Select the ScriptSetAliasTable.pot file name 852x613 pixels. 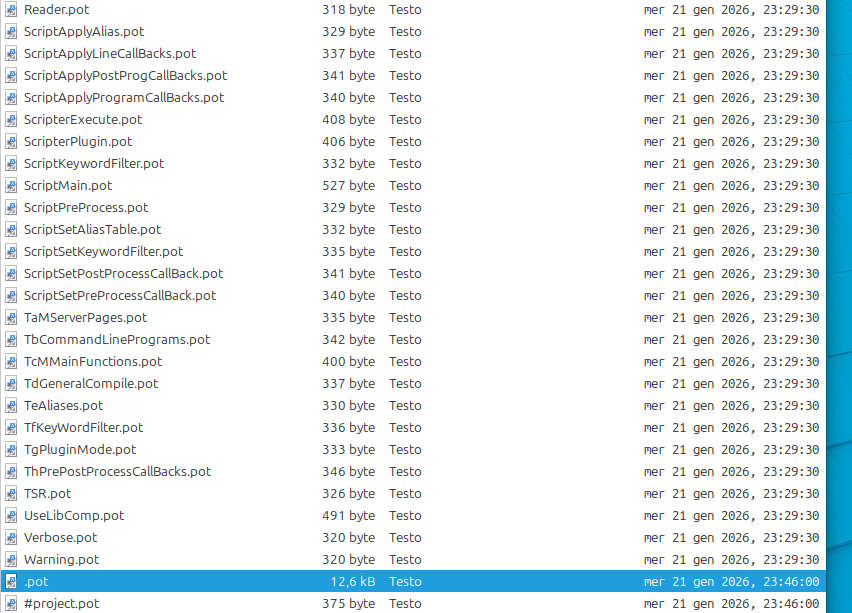(x=92, y=229)
